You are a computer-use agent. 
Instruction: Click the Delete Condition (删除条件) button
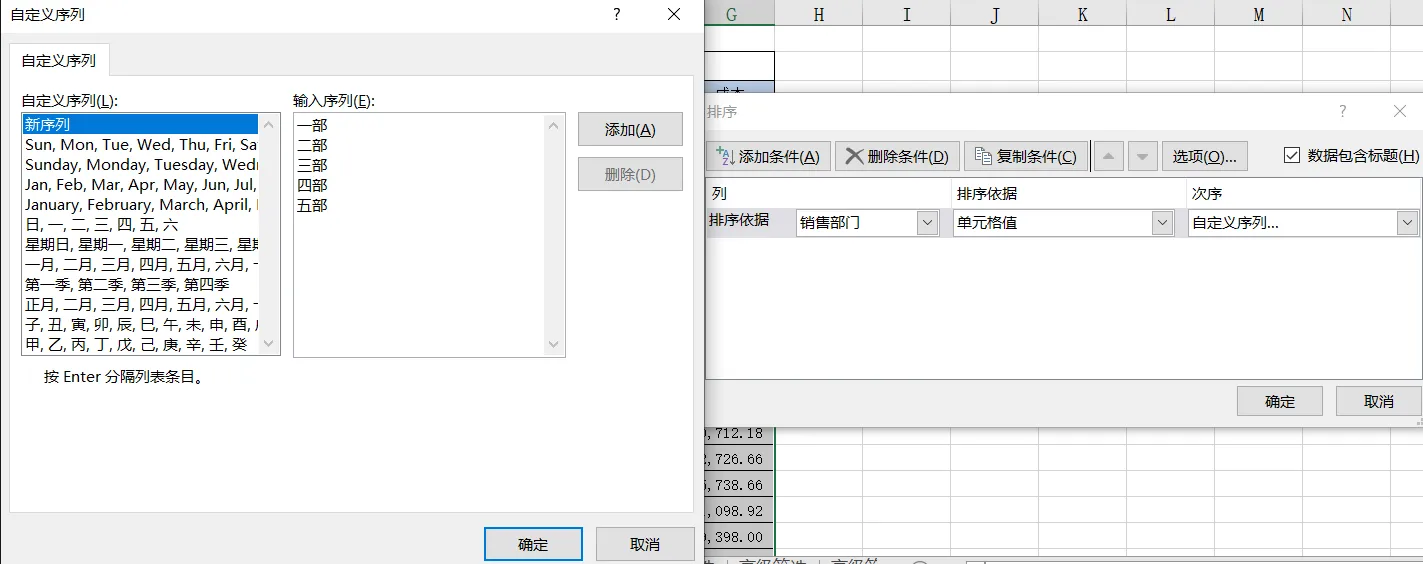click(897, 156)
